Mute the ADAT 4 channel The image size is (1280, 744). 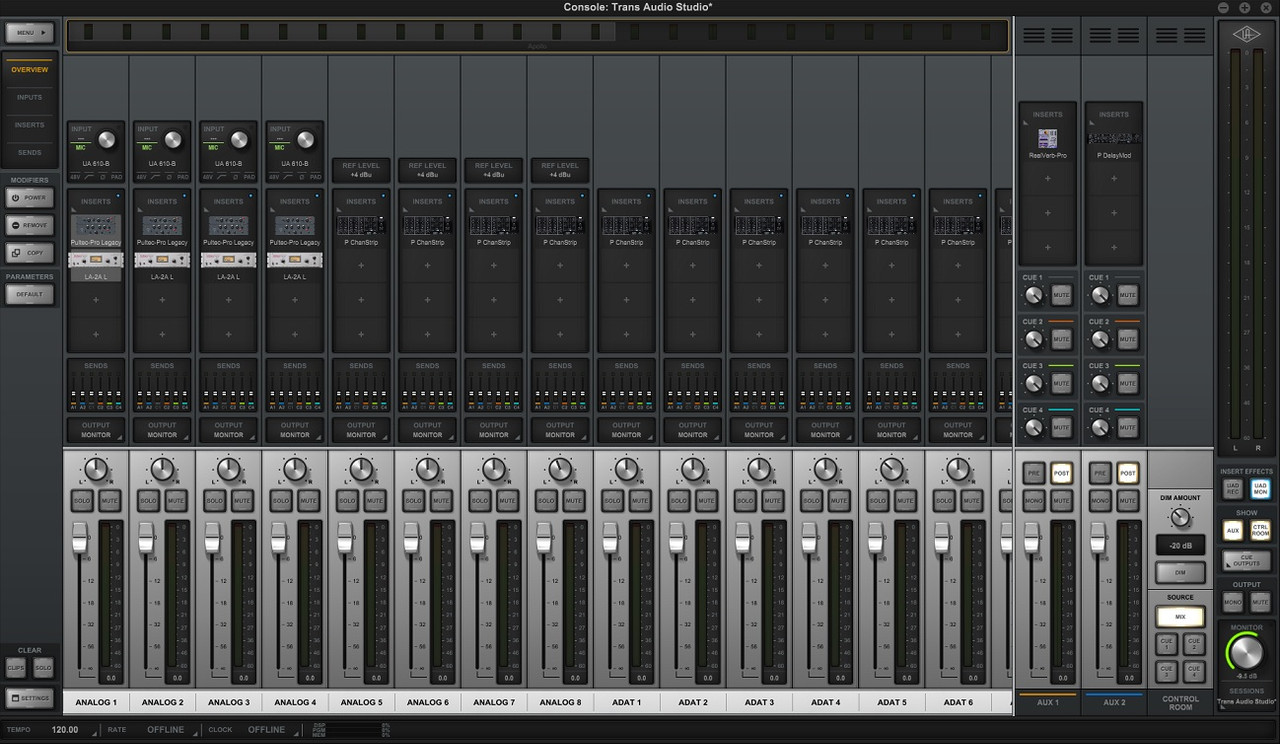click(x=839, y=500)
